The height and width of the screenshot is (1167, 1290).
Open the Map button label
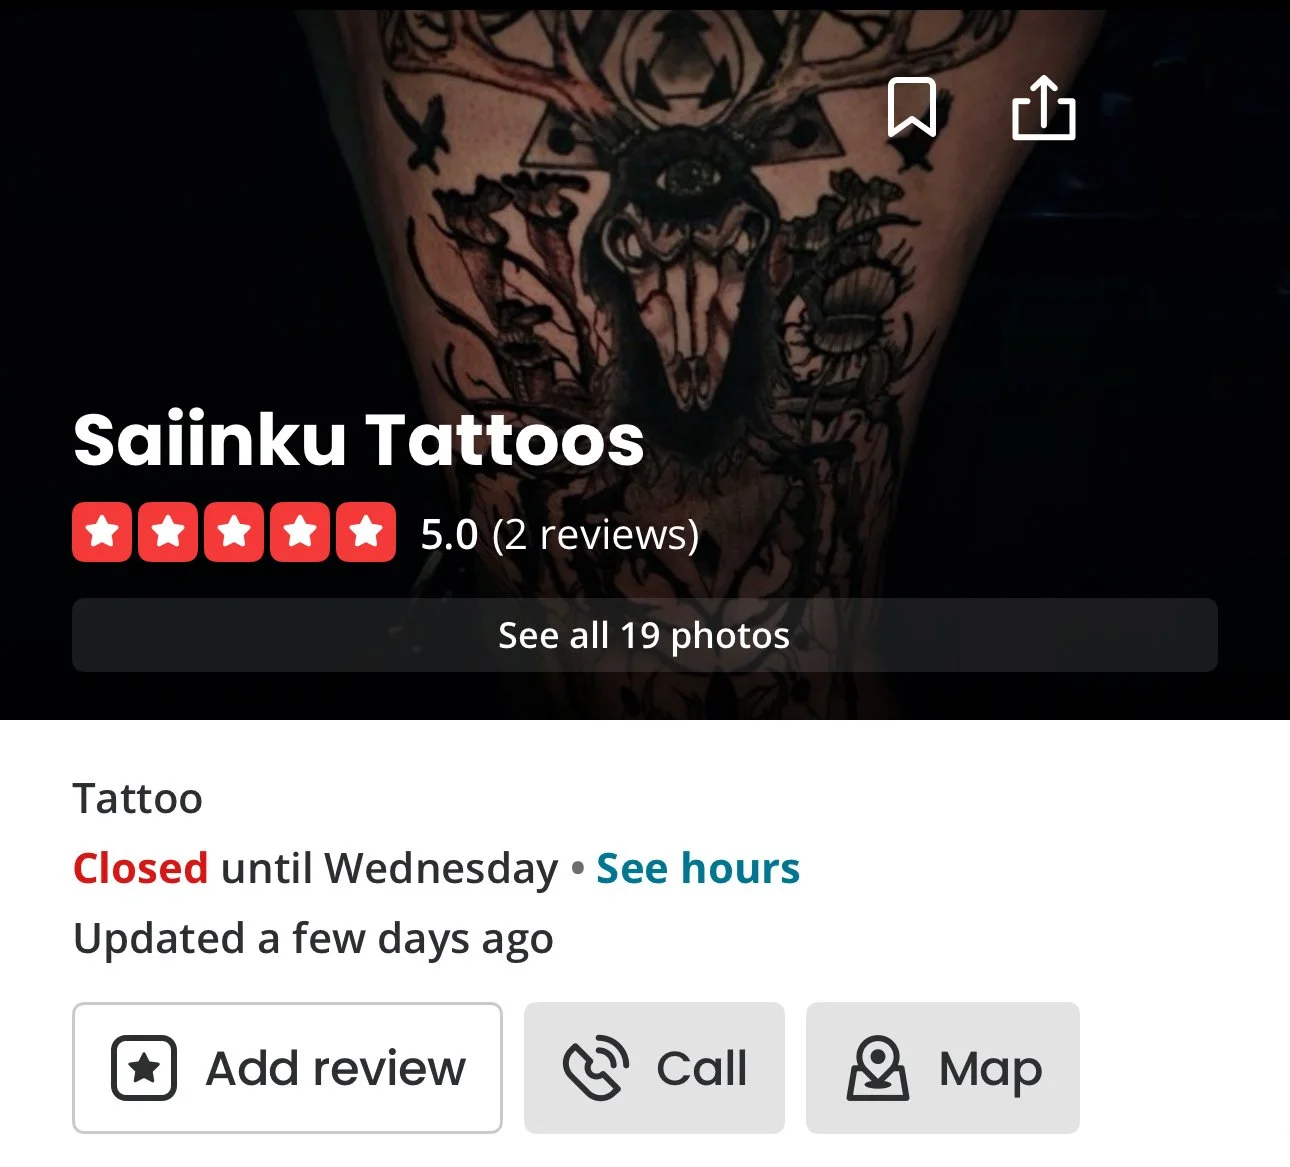(990, 1070)
